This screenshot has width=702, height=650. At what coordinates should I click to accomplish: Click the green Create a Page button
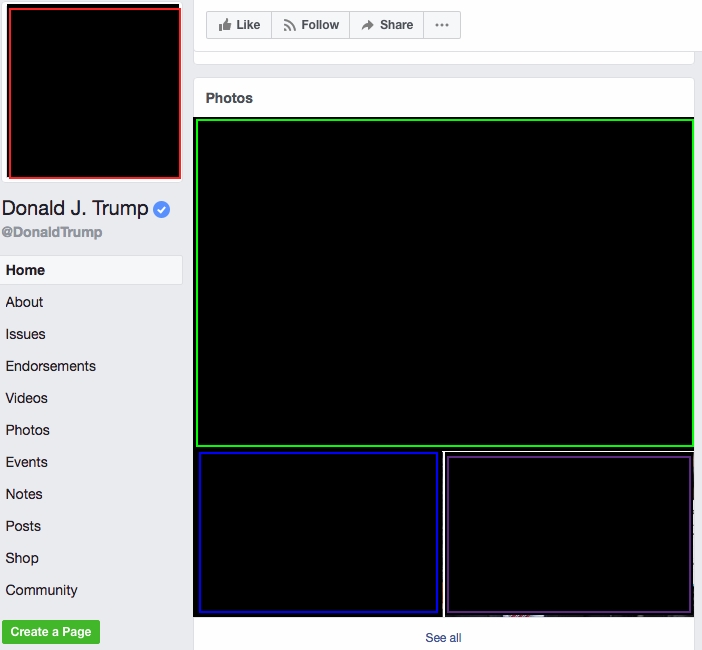point(51,632)
